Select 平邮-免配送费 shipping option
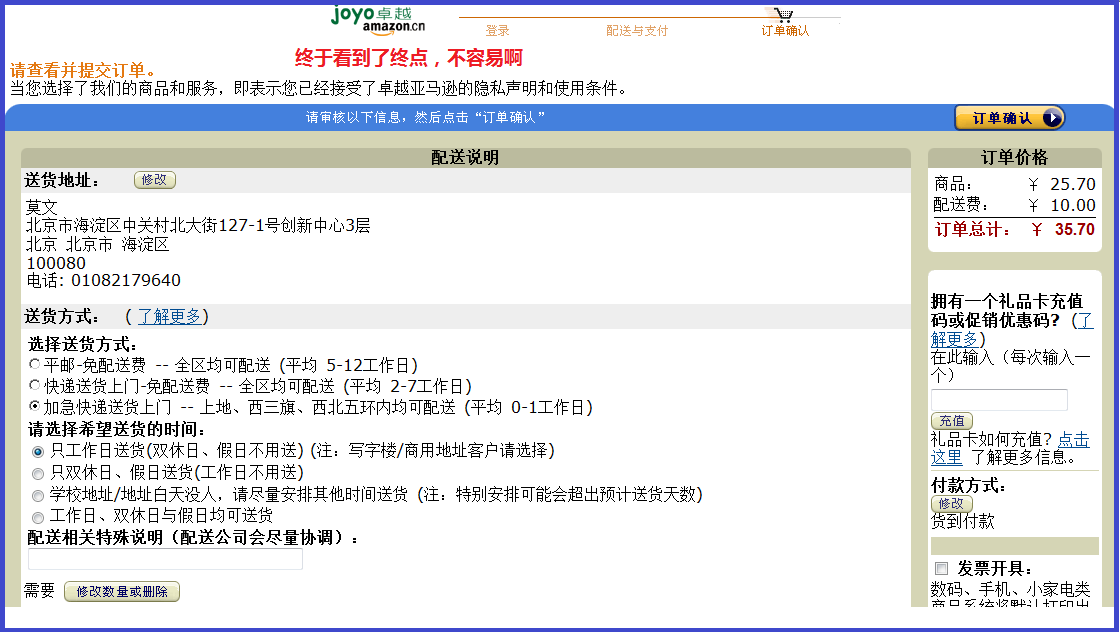 tap(35, 365)
